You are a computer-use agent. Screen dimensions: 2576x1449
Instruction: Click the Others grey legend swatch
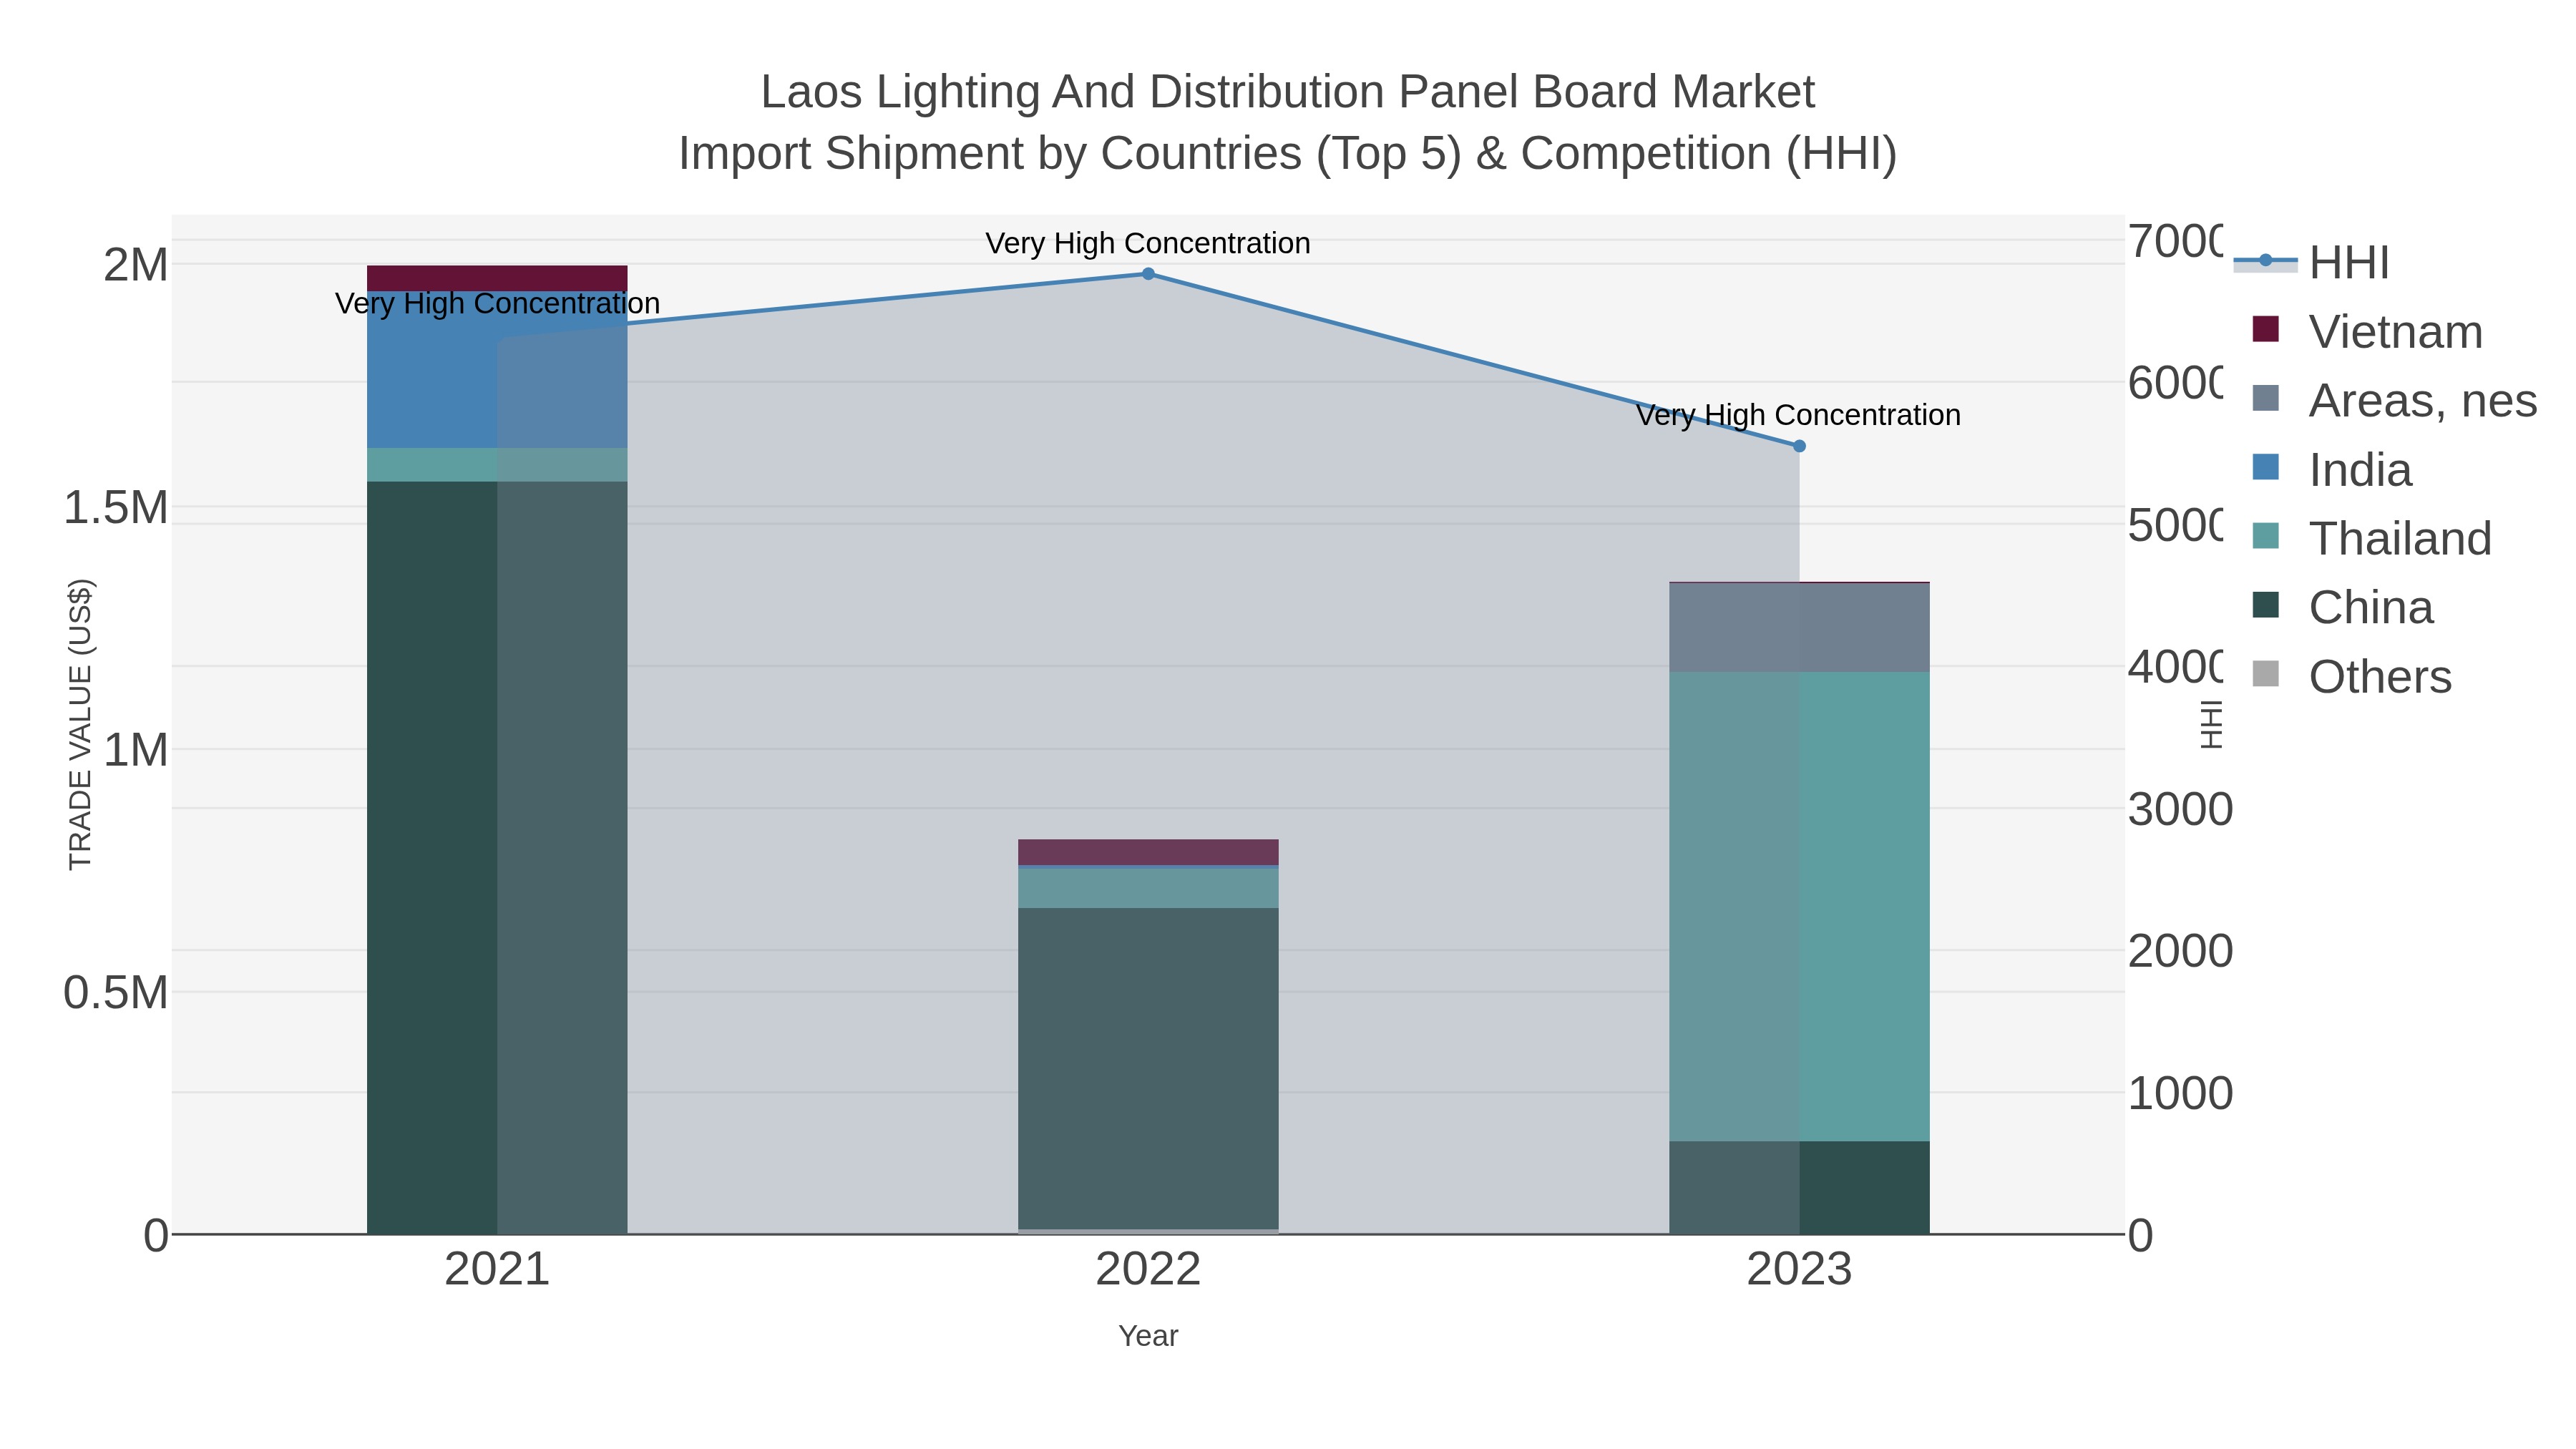coord(2265,674)
